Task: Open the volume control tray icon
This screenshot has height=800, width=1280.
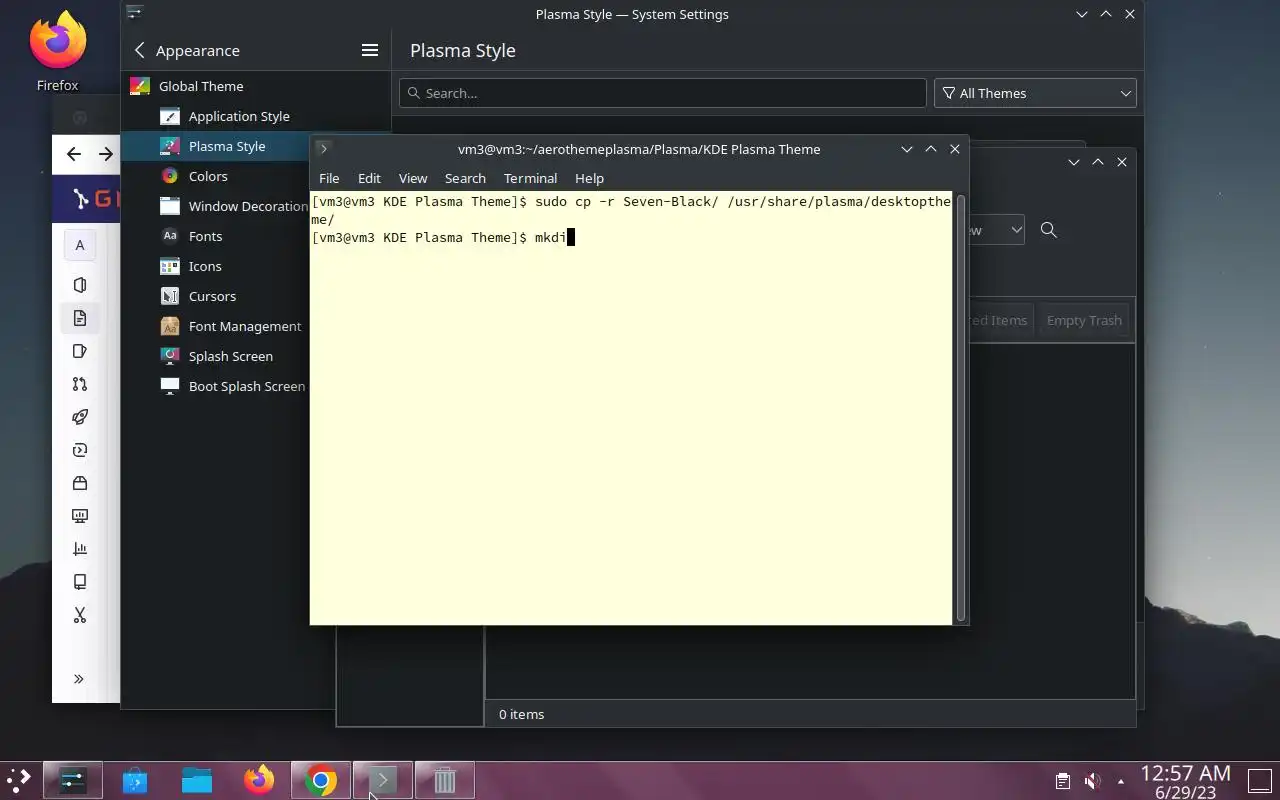Action: click(1093, 781)
